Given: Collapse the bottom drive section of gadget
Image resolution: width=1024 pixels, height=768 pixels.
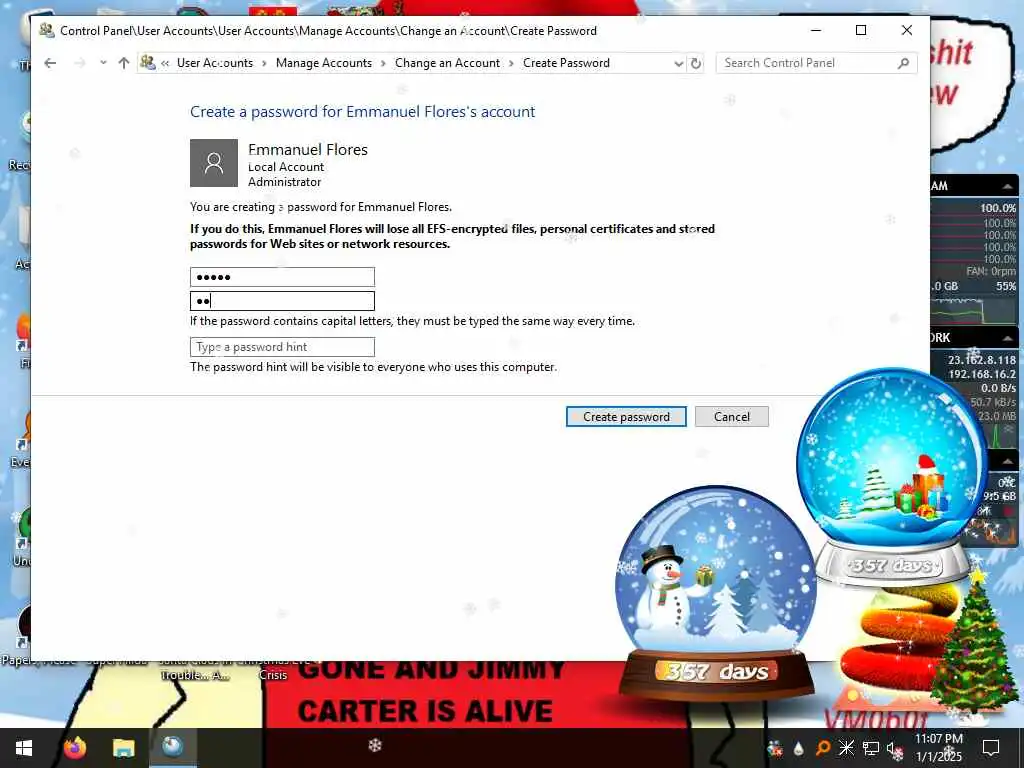Looking at the screenshot, I should [1008, 462].
